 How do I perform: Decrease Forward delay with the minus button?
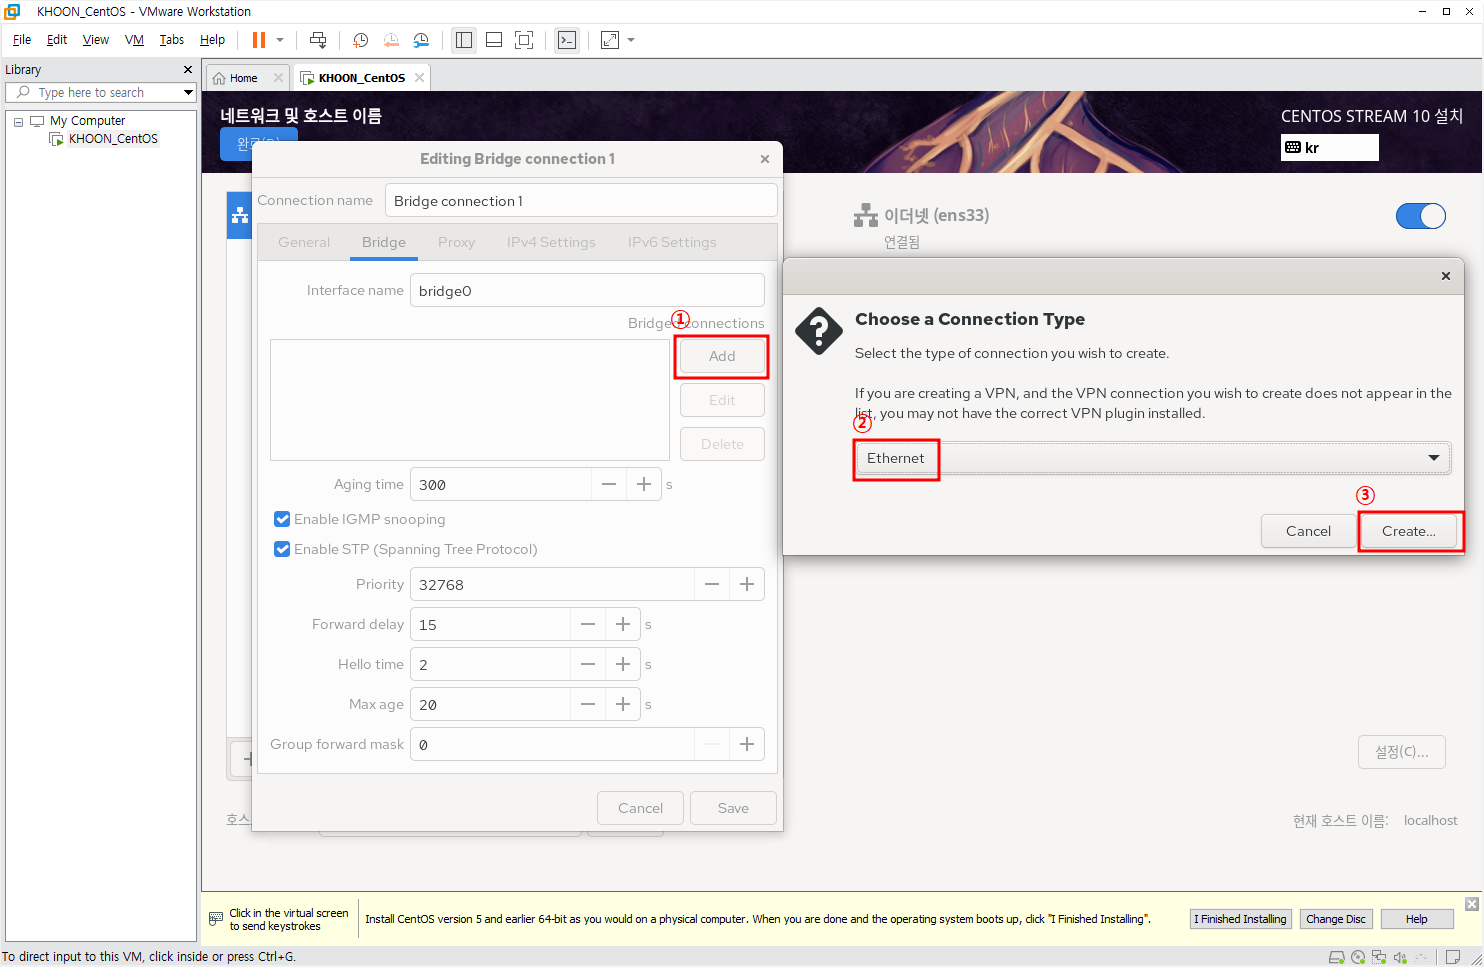pos(588,624)
